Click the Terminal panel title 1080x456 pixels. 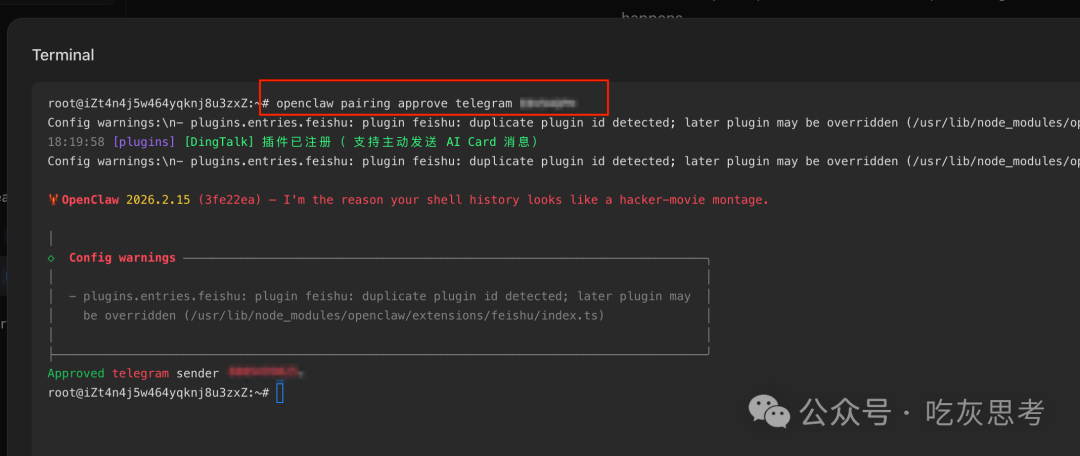click(63, 55)
